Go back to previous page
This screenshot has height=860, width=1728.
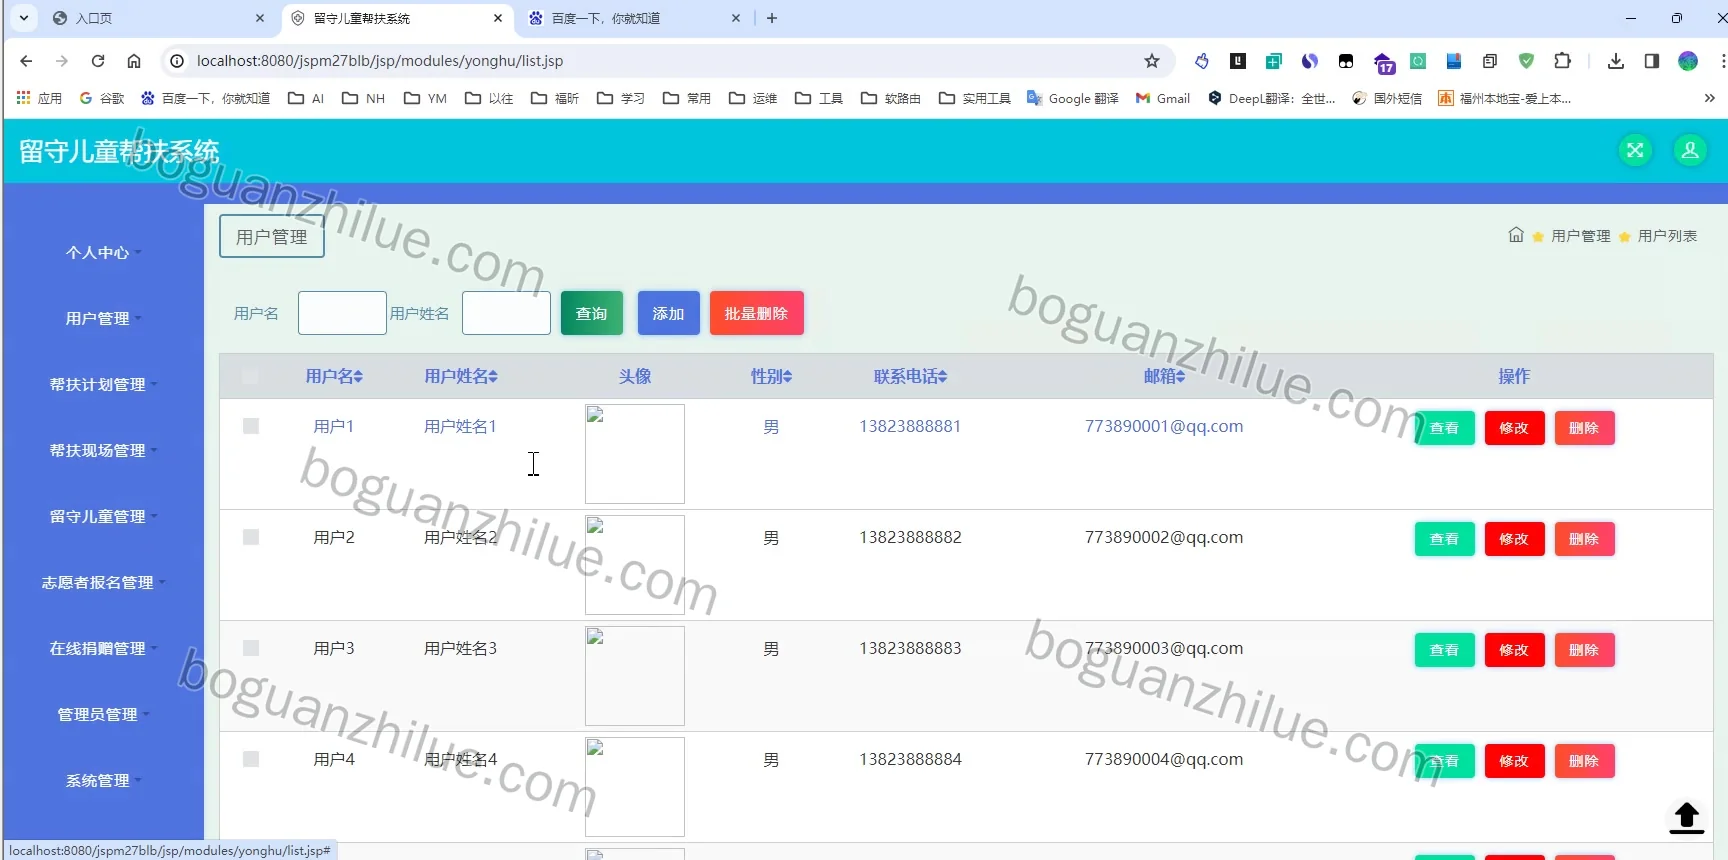click(26, 61)
